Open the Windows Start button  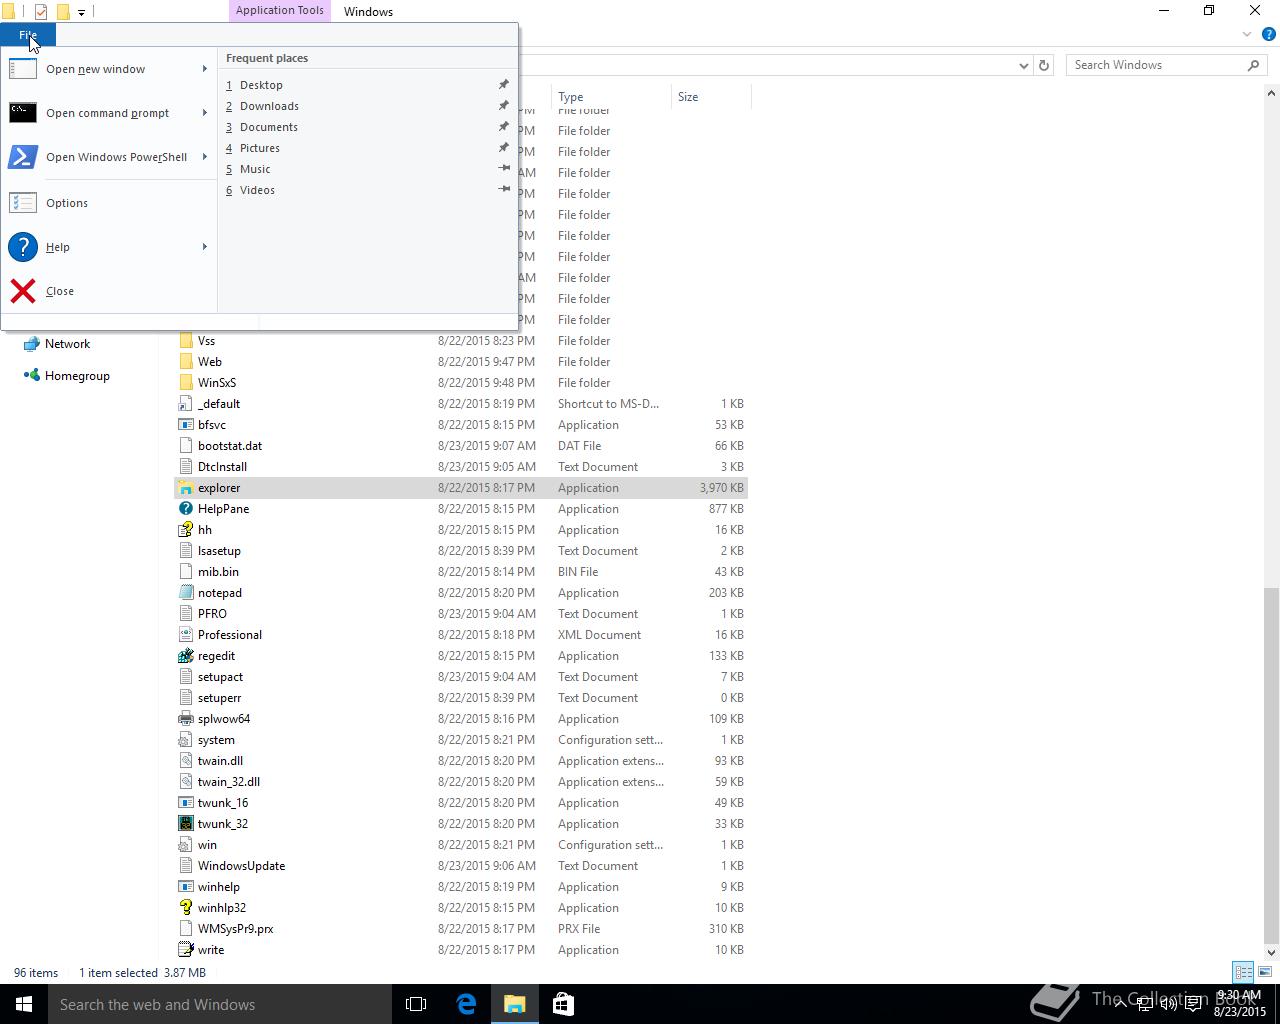24,1004
